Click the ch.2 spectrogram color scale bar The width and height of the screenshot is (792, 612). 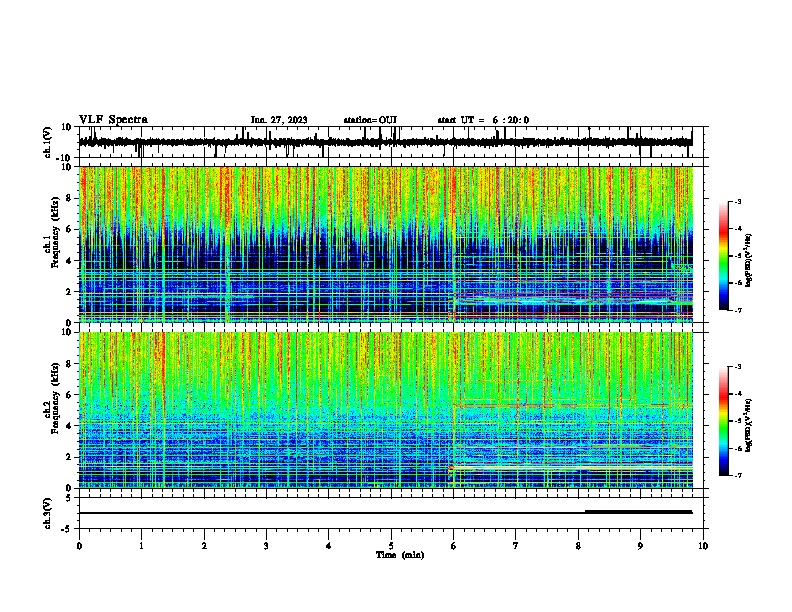pos(724,421)
